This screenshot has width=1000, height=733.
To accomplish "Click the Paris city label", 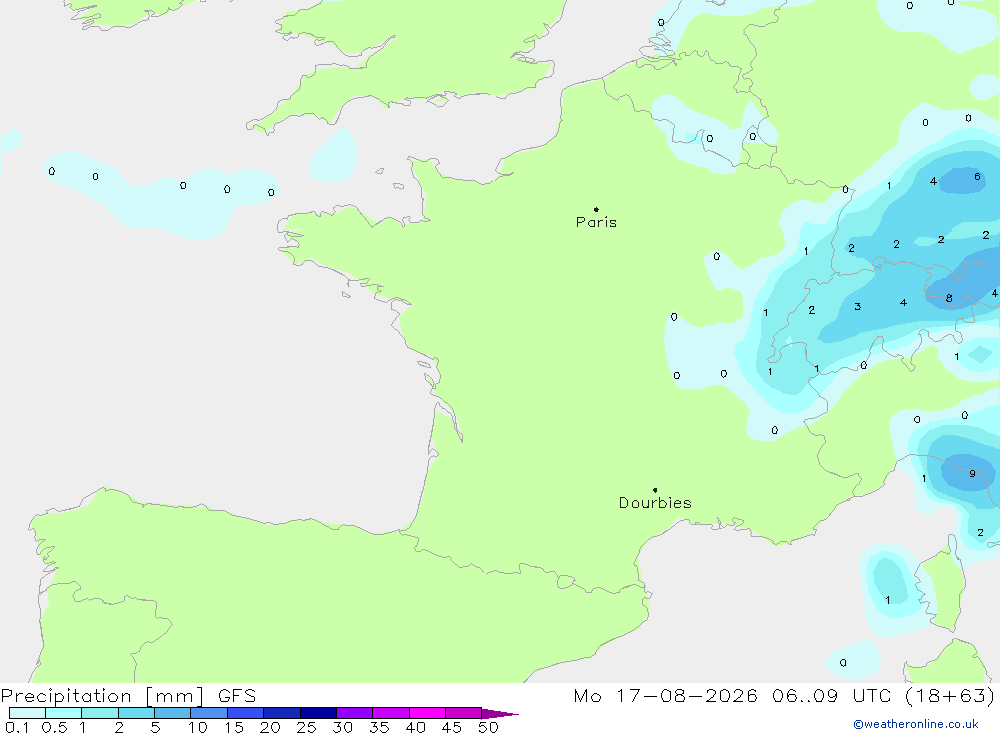I will coord(596,222).
